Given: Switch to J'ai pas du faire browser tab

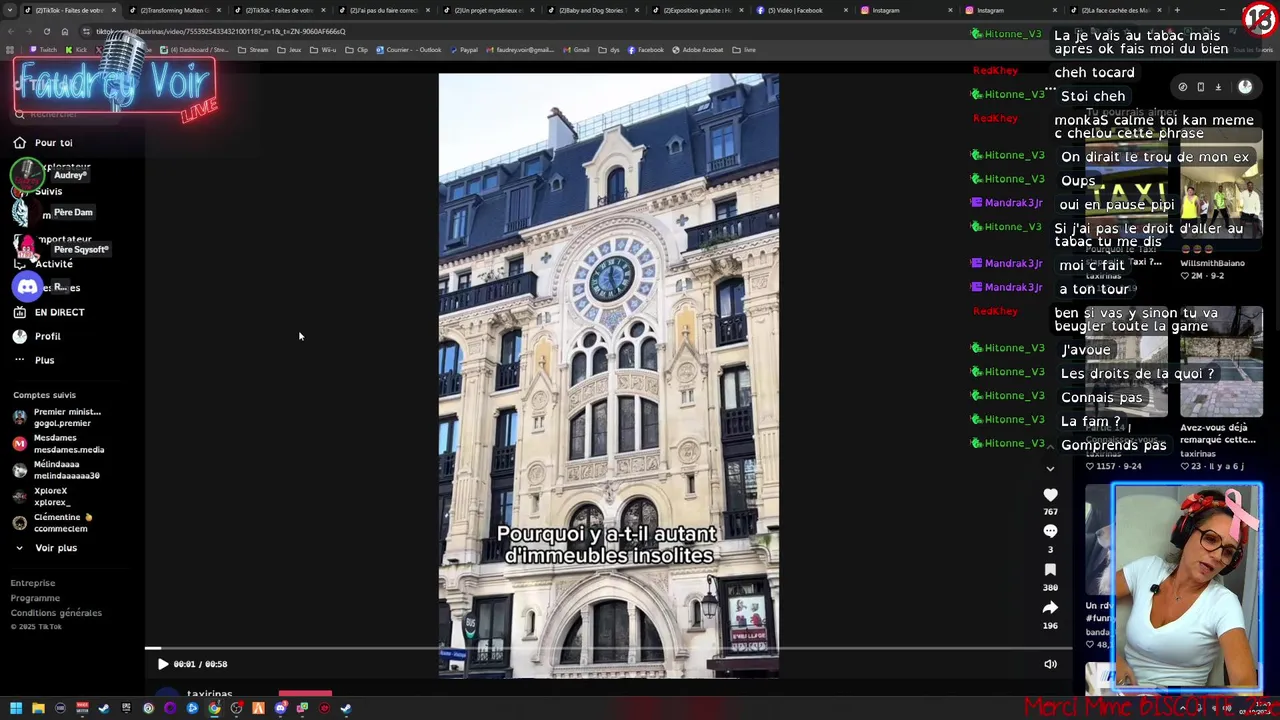Looking at the screenshot, I should 382,10.
